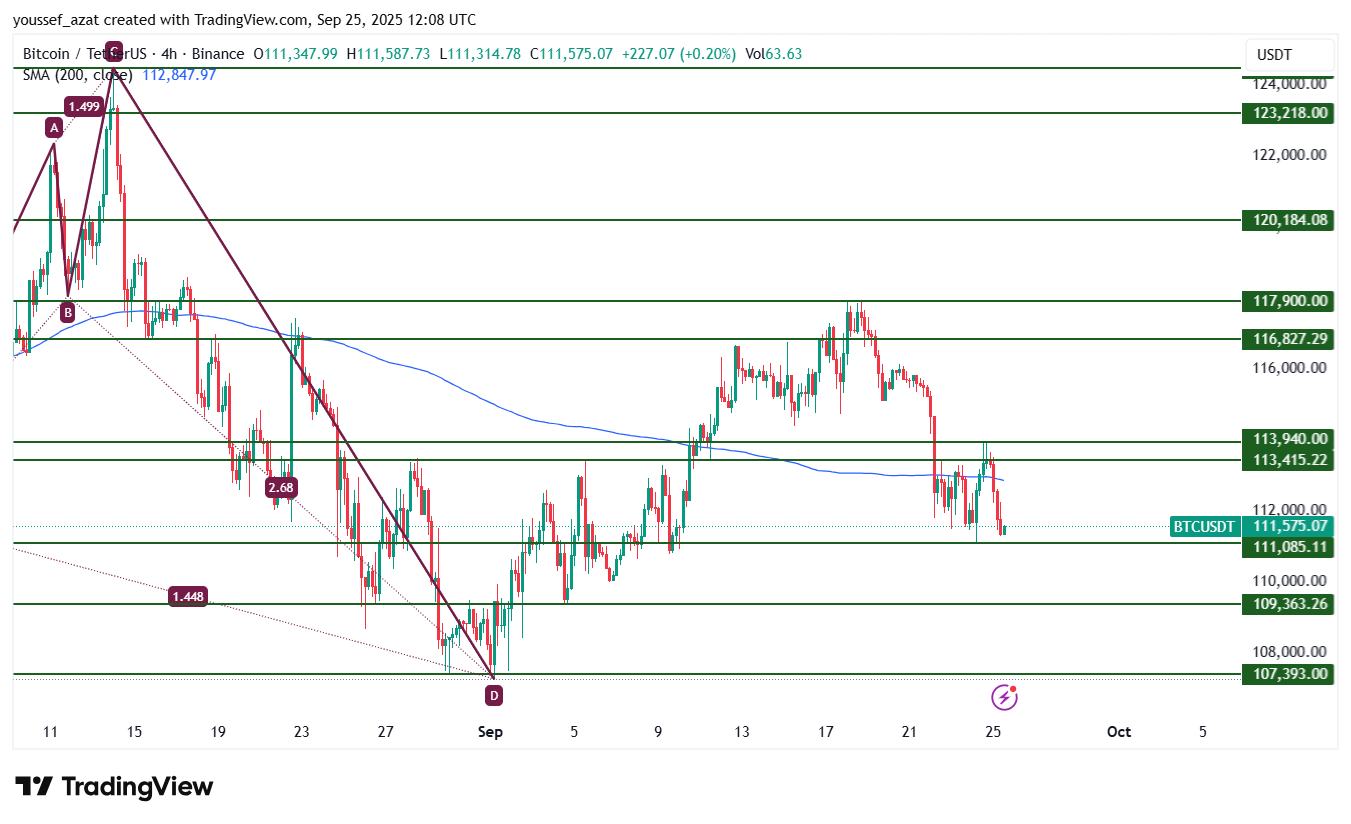Viewport: 1351px width, 824px height.
Task: Click the TradingView logo icon
Action: (34, 787)
